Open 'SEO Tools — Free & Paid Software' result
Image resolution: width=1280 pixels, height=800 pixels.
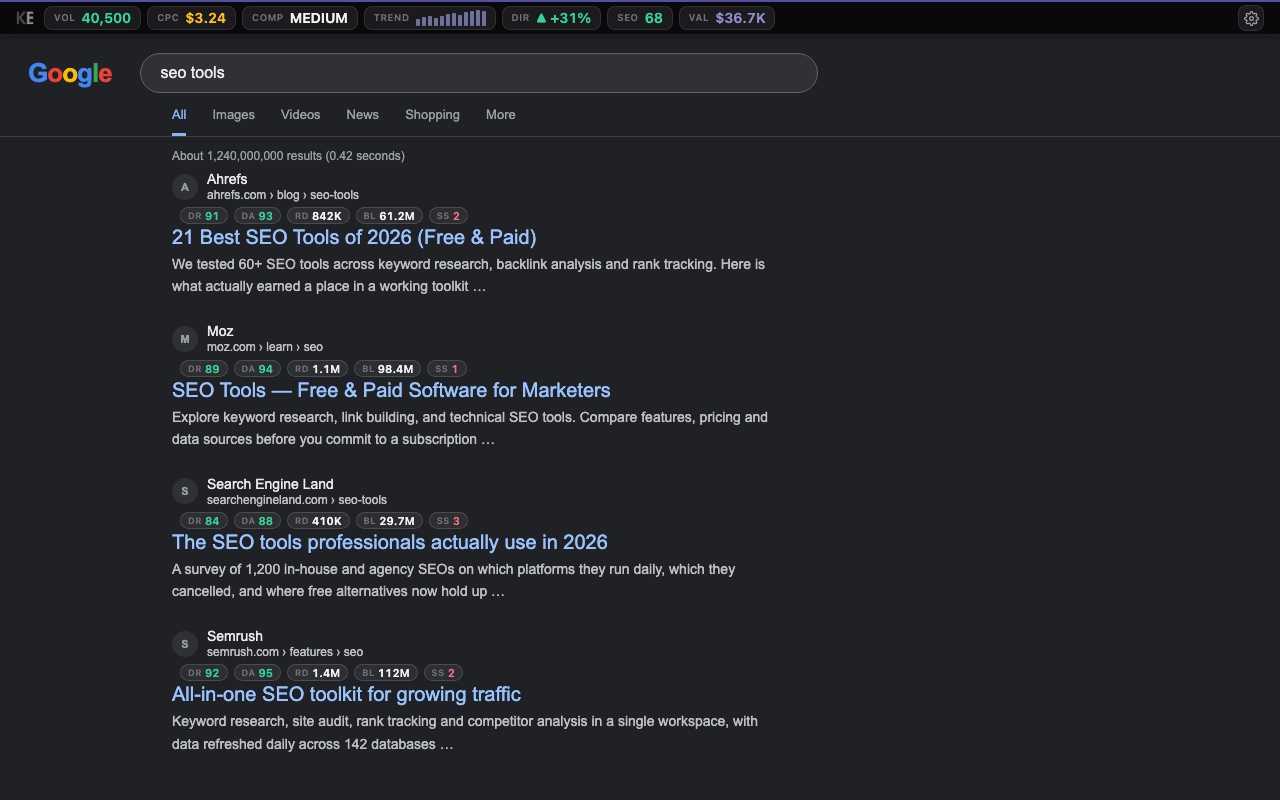(391, 390)
